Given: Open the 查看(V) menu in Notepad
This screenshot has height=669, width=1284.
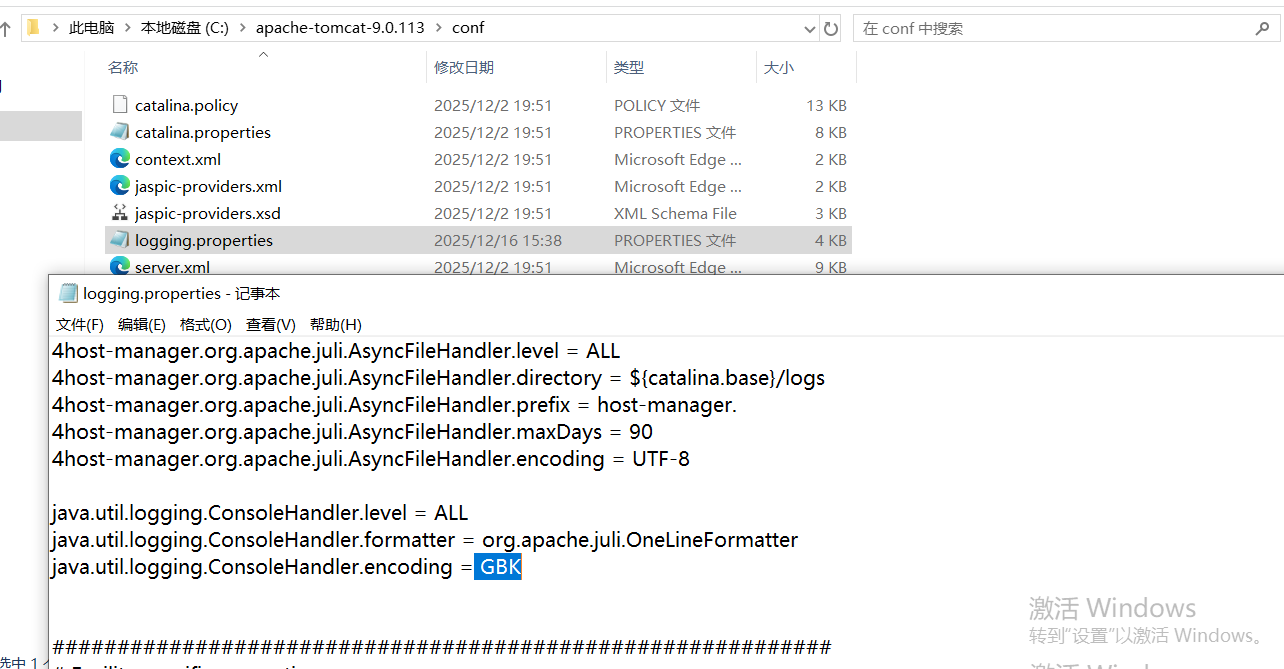Looking at the screenshot, I should pos(271,325).
